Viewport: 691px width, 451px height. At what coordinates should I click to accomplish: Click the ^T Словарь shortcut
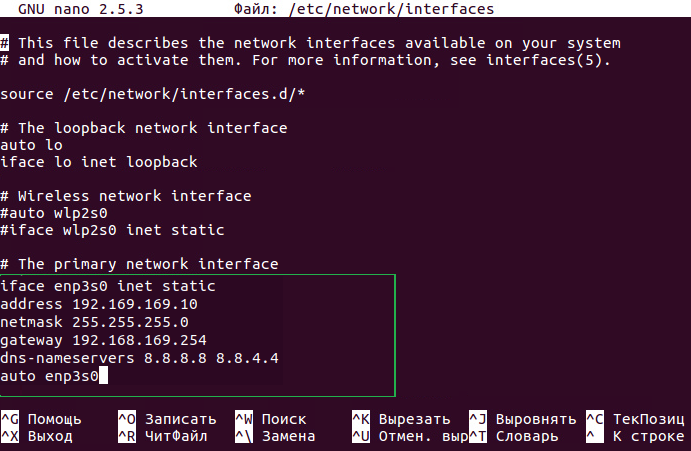tap(513, 436)
